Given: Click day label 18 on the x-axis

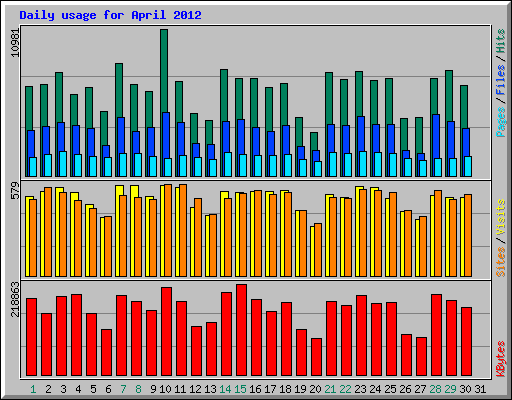Looking at the screenshot, I should 285,389.
